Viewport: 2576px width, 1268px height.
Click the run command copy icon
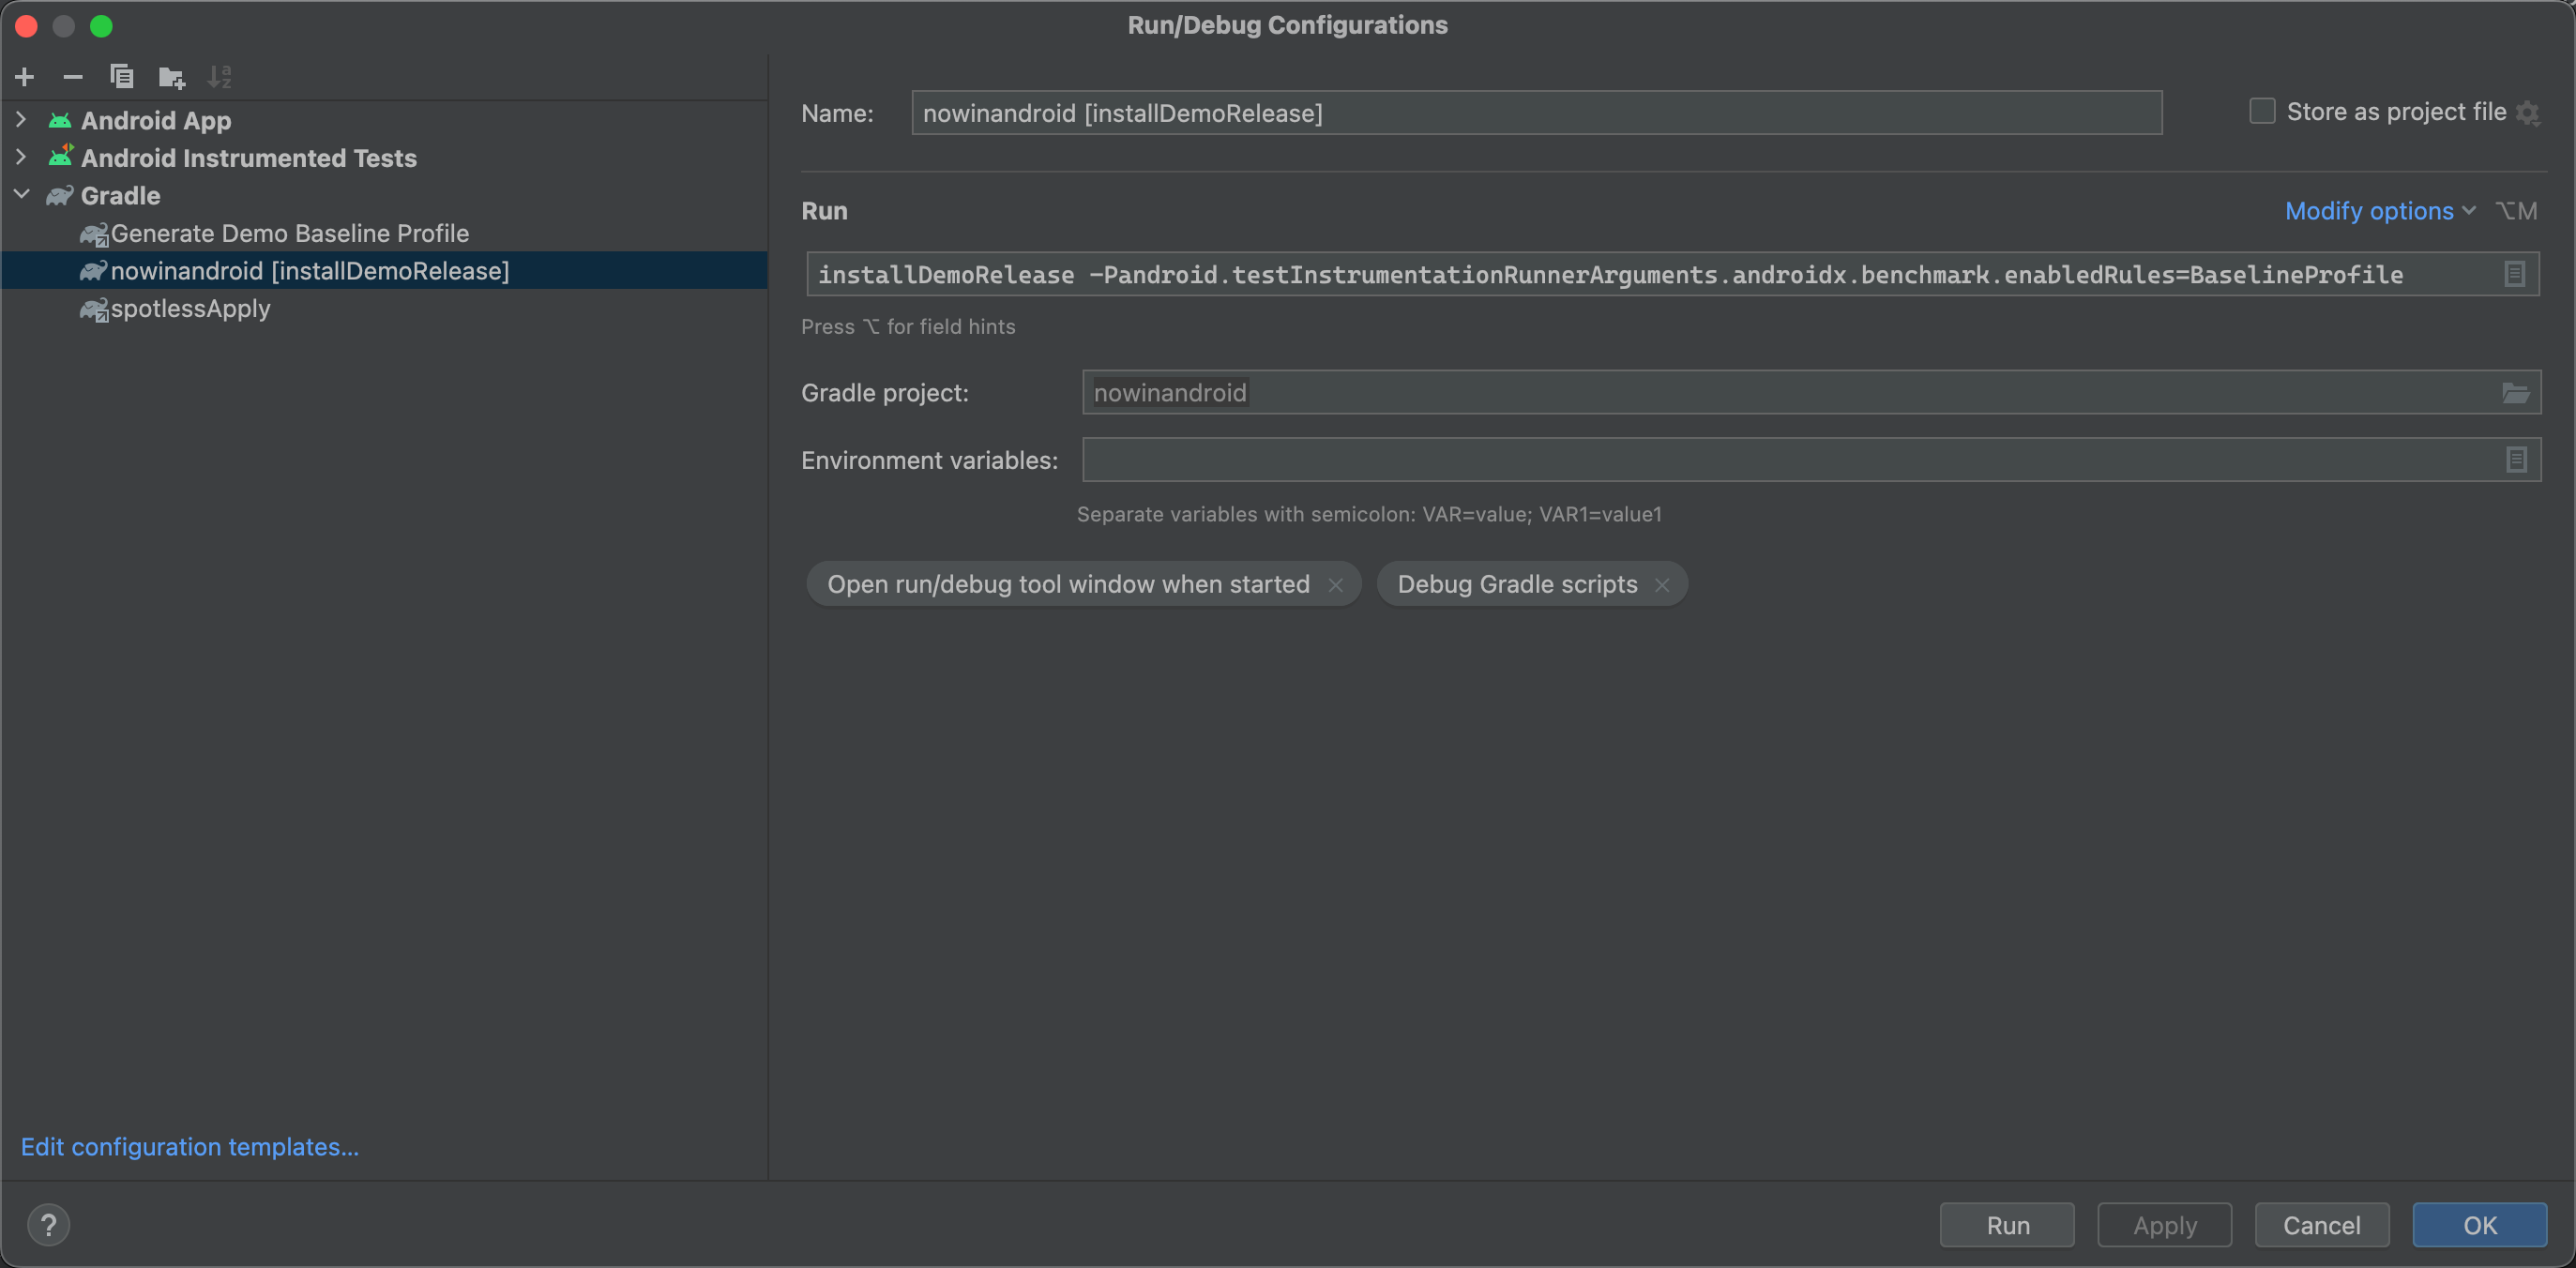[2513, 273]
